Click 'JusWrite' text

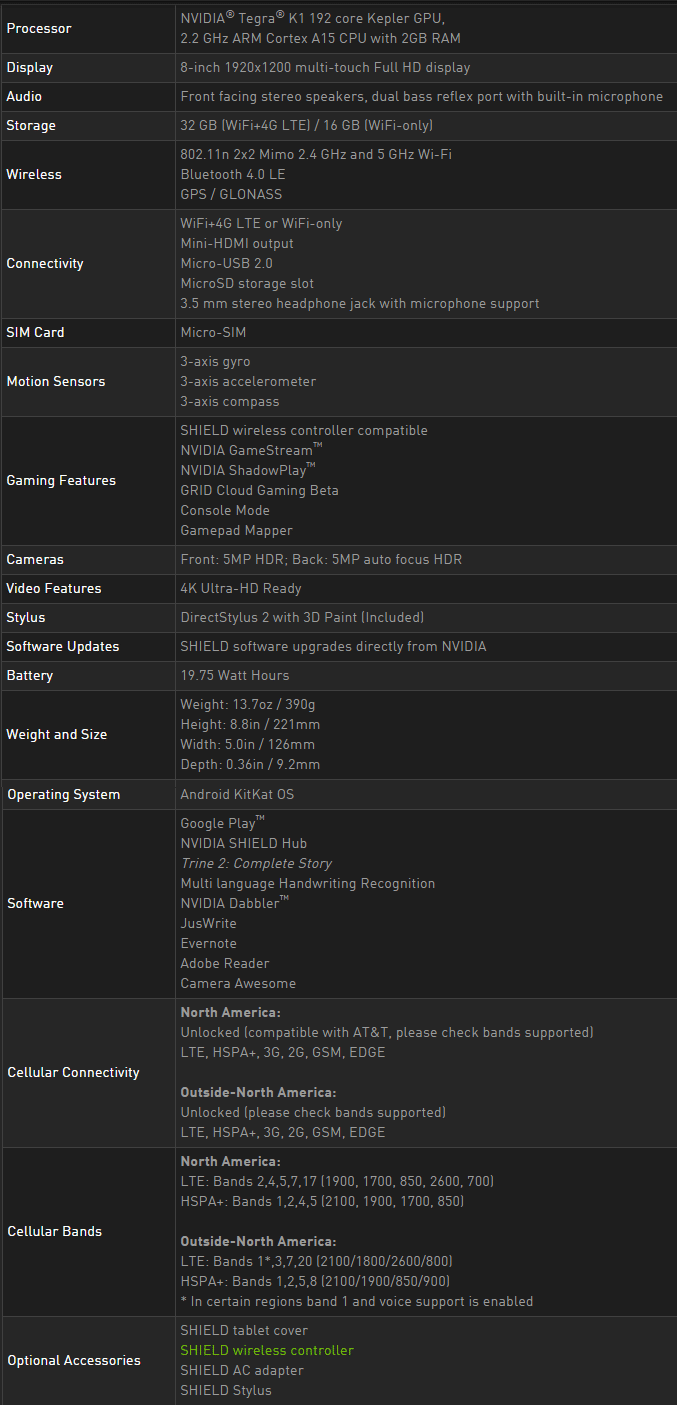208,923
